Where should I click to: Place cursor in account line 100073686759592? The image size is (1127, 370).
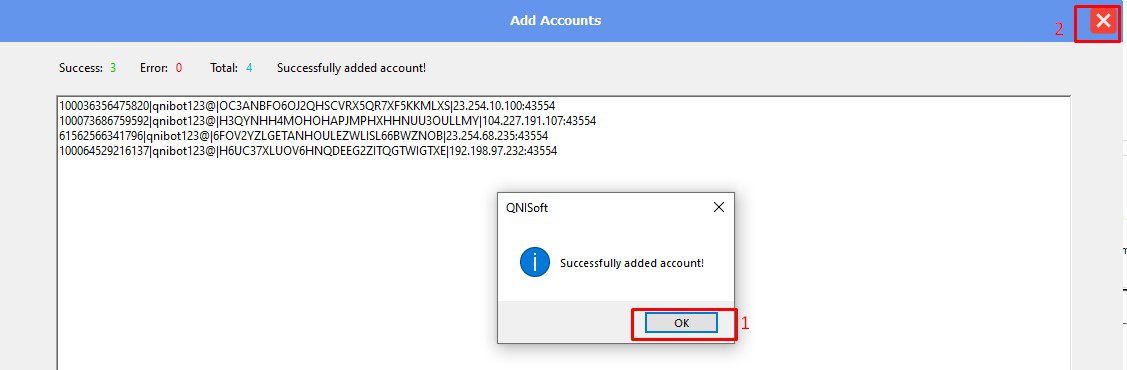coord(327,121)
